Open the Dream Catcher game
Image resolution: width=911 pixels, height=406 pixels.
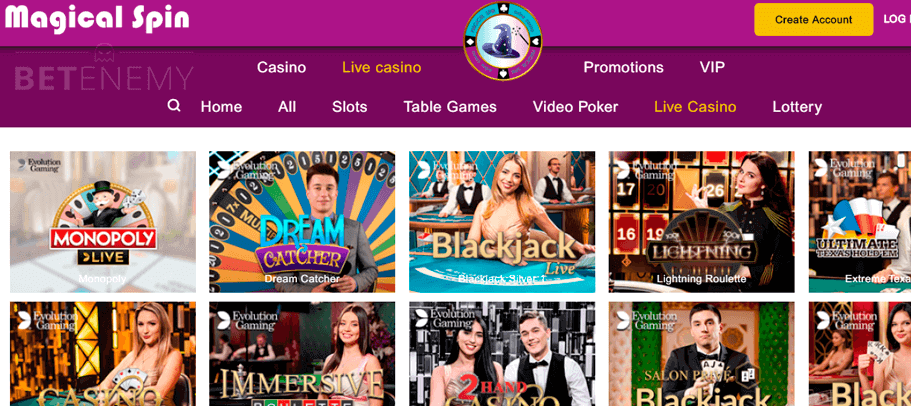click(x=302, y=222)
